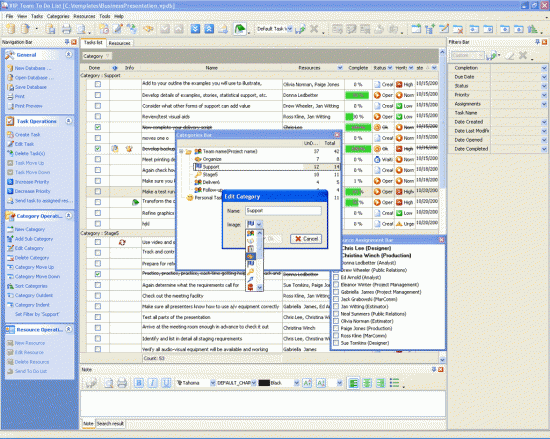Open the Help menu

click(119, 16)
